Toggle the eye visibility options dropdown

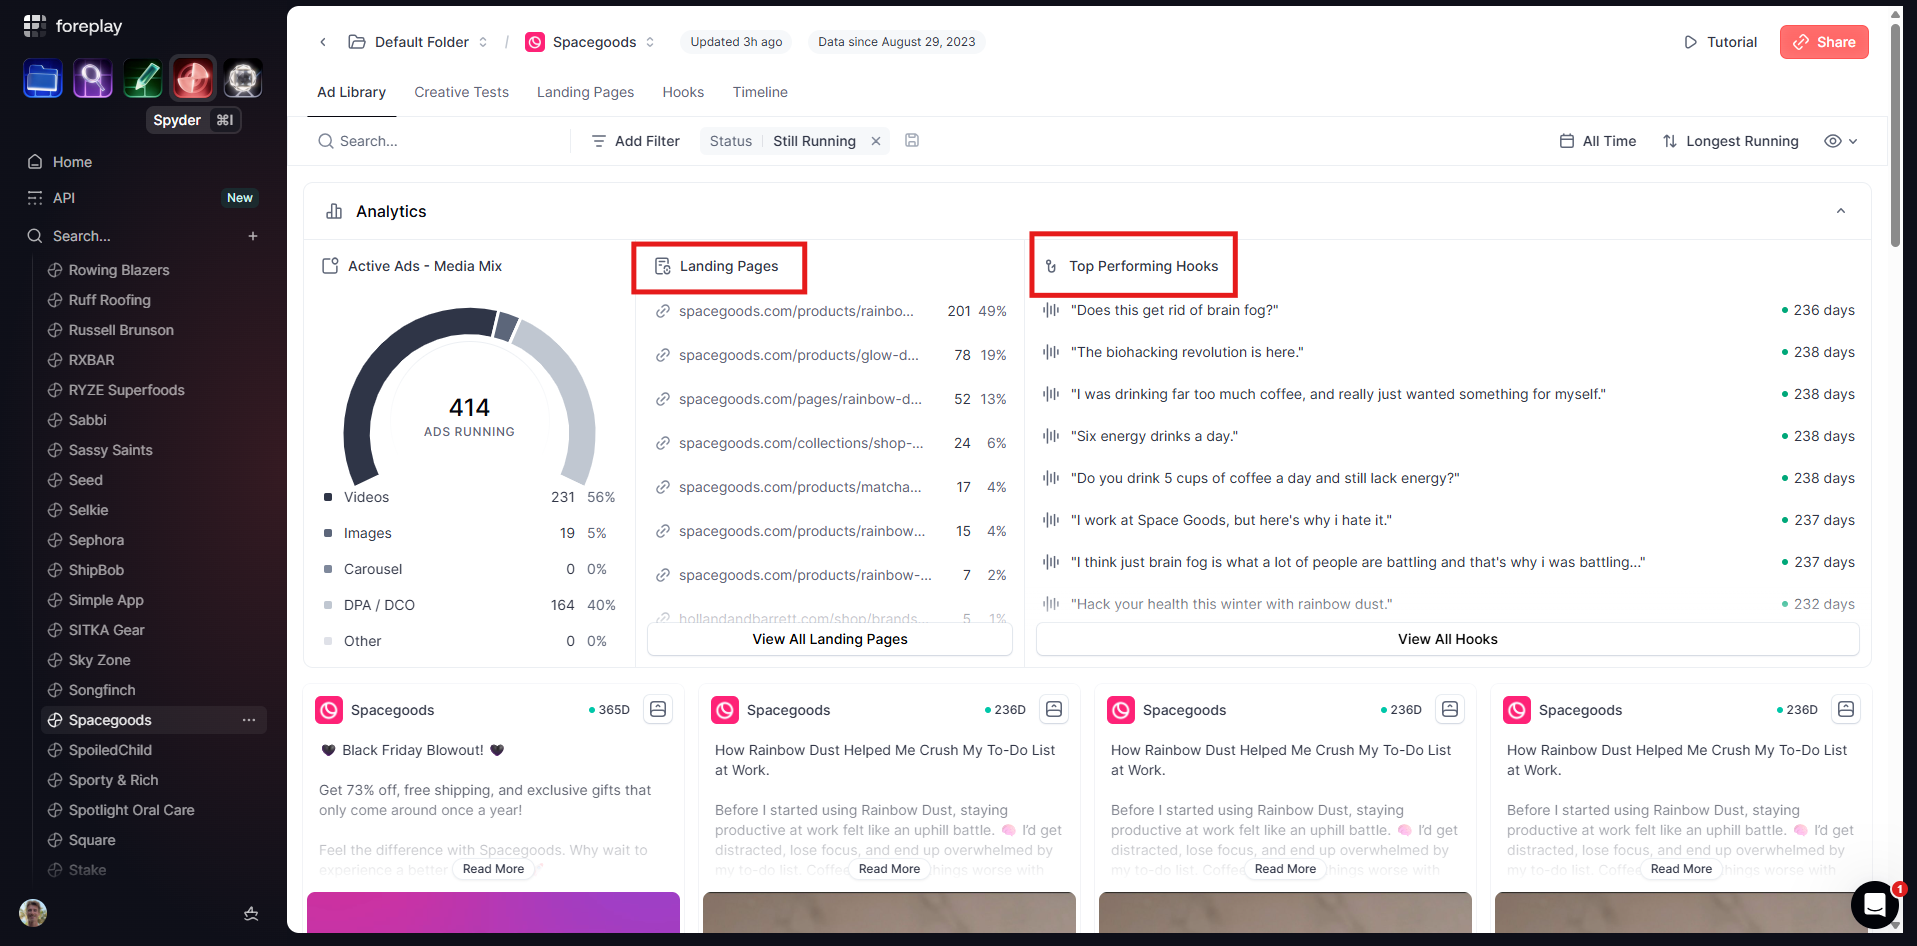click(1841, 141)
